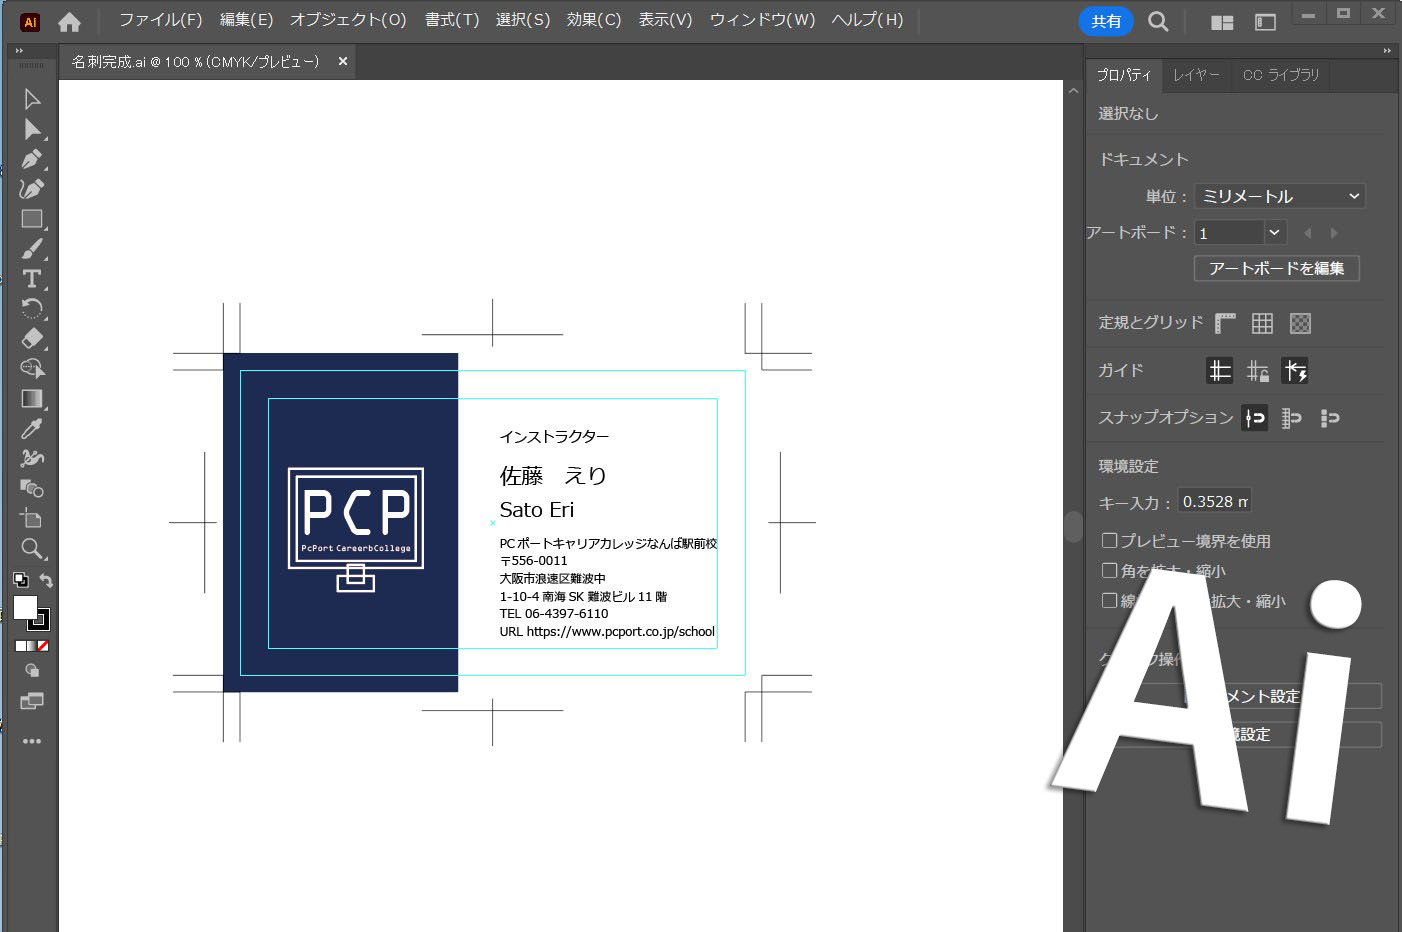Select the Paintbrush tool
The image size is (1402, 932).
(32, 249)
